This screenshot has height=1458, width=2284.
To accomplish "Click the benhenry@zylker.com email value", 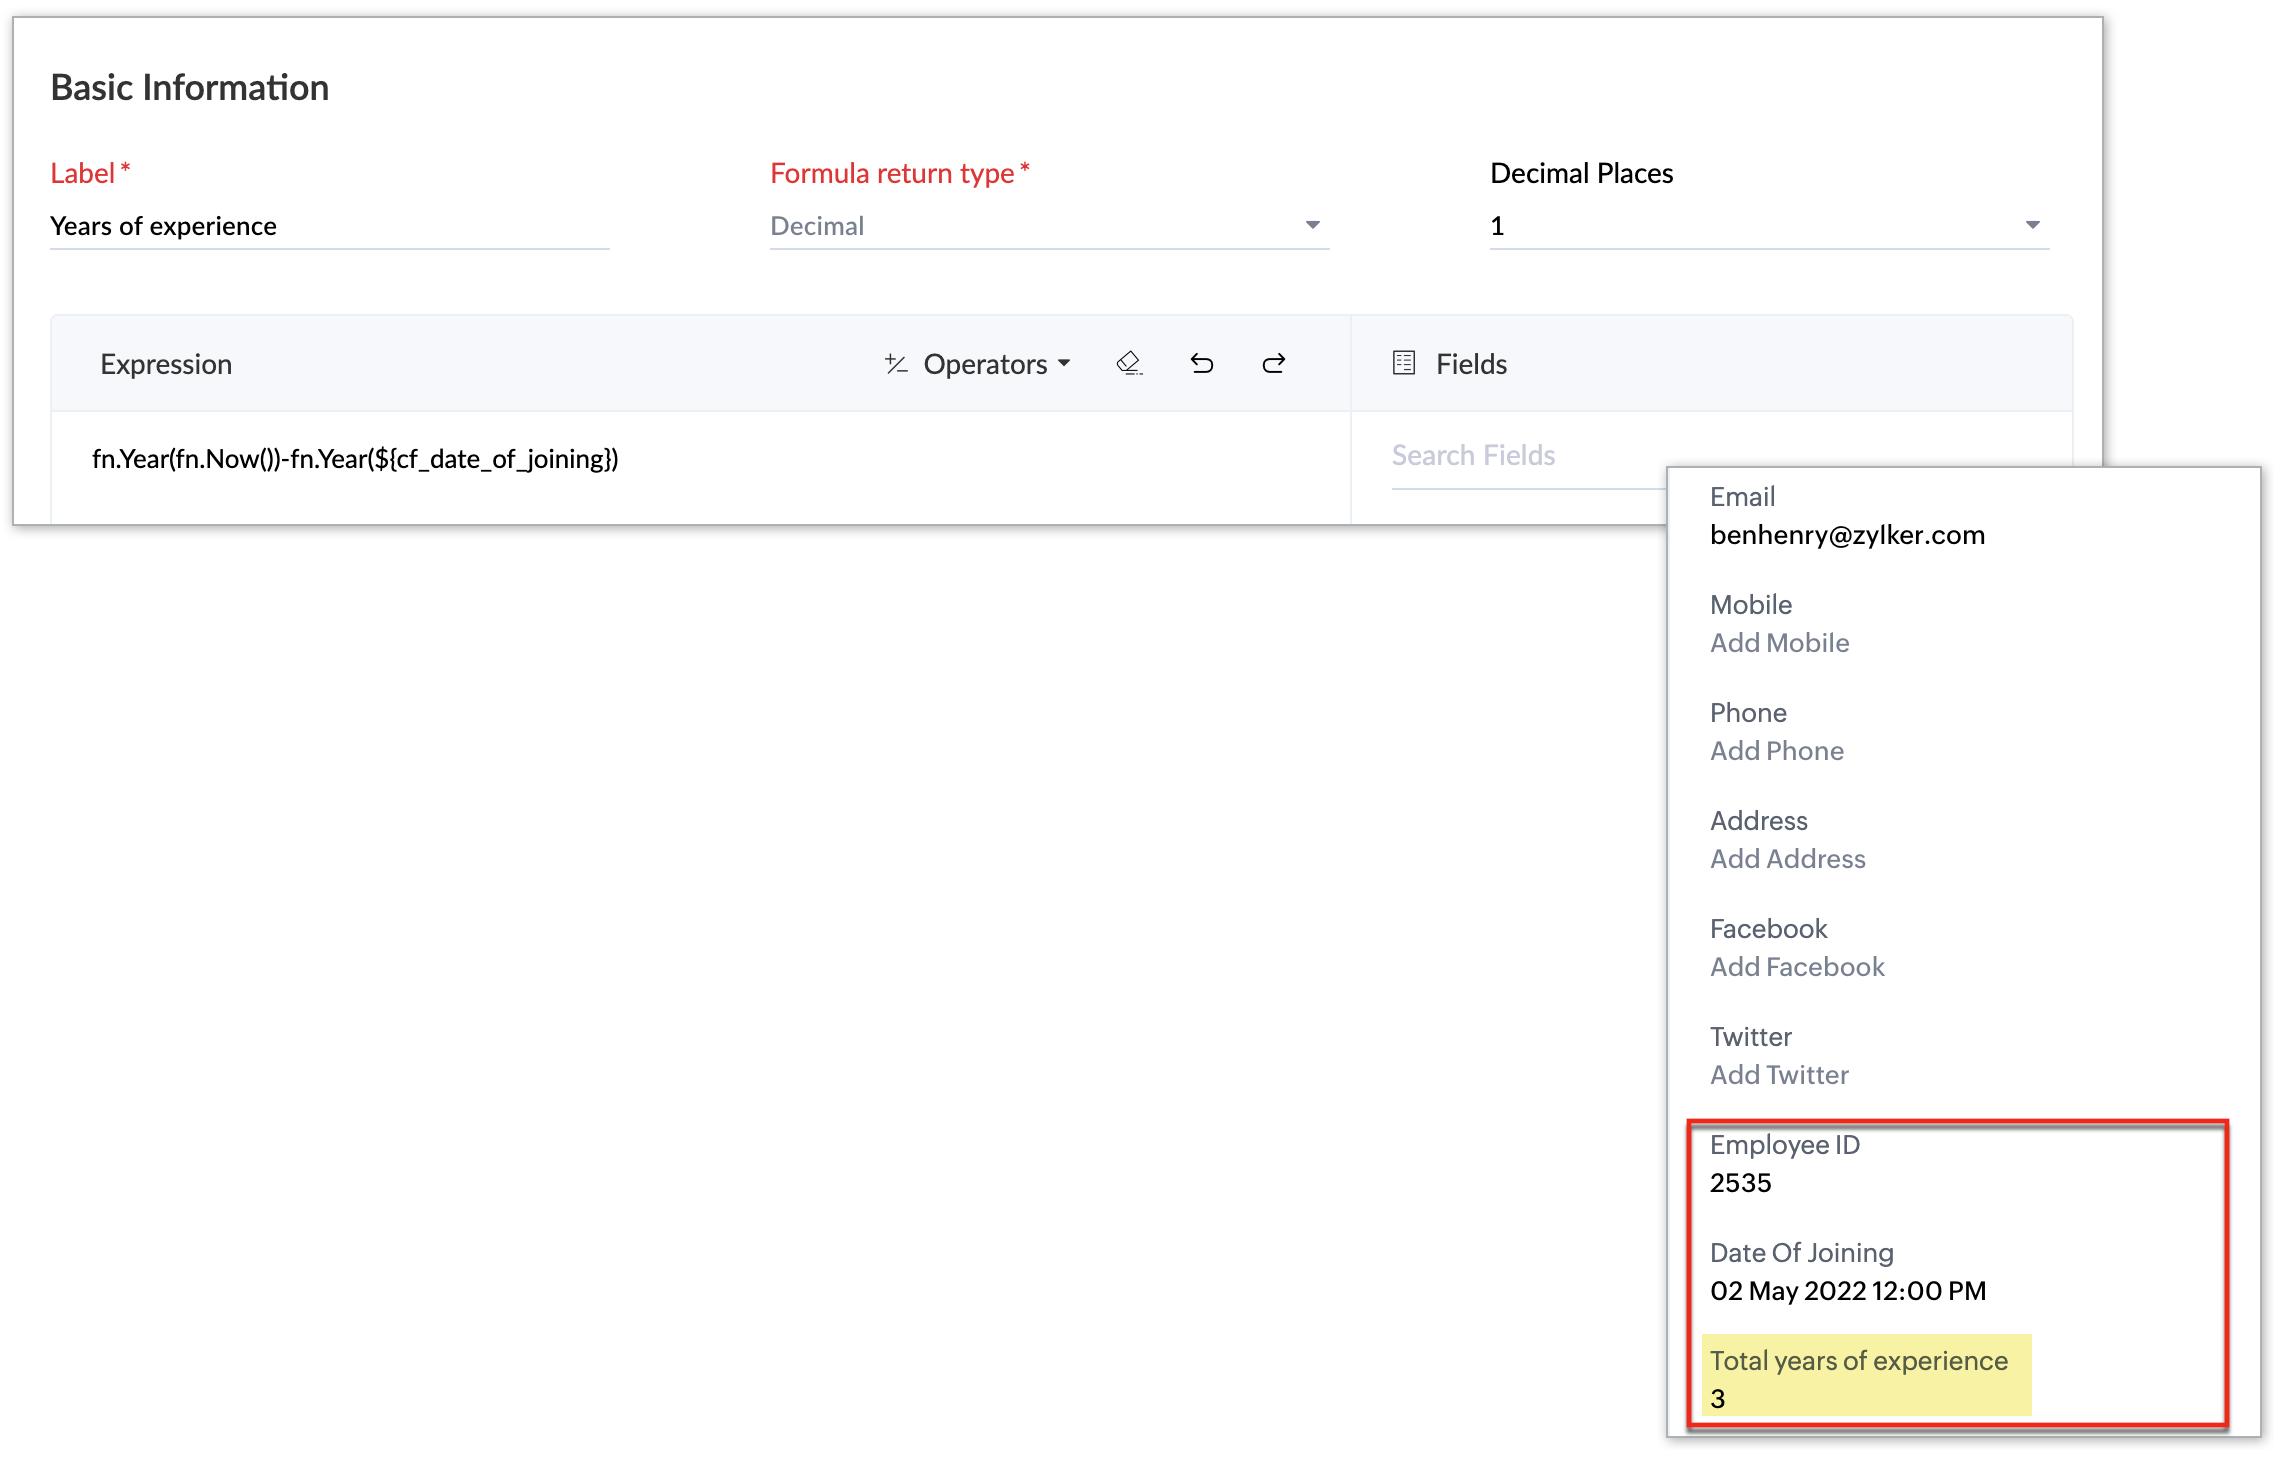I will point(1847,535).
